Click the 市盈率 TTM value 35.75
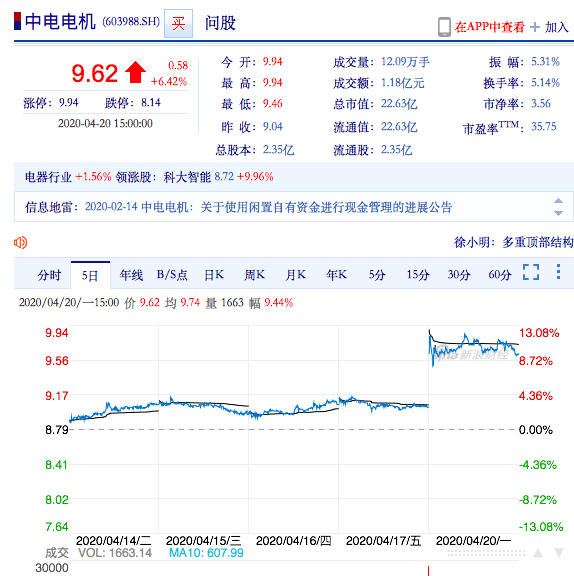 click(544, 127)
